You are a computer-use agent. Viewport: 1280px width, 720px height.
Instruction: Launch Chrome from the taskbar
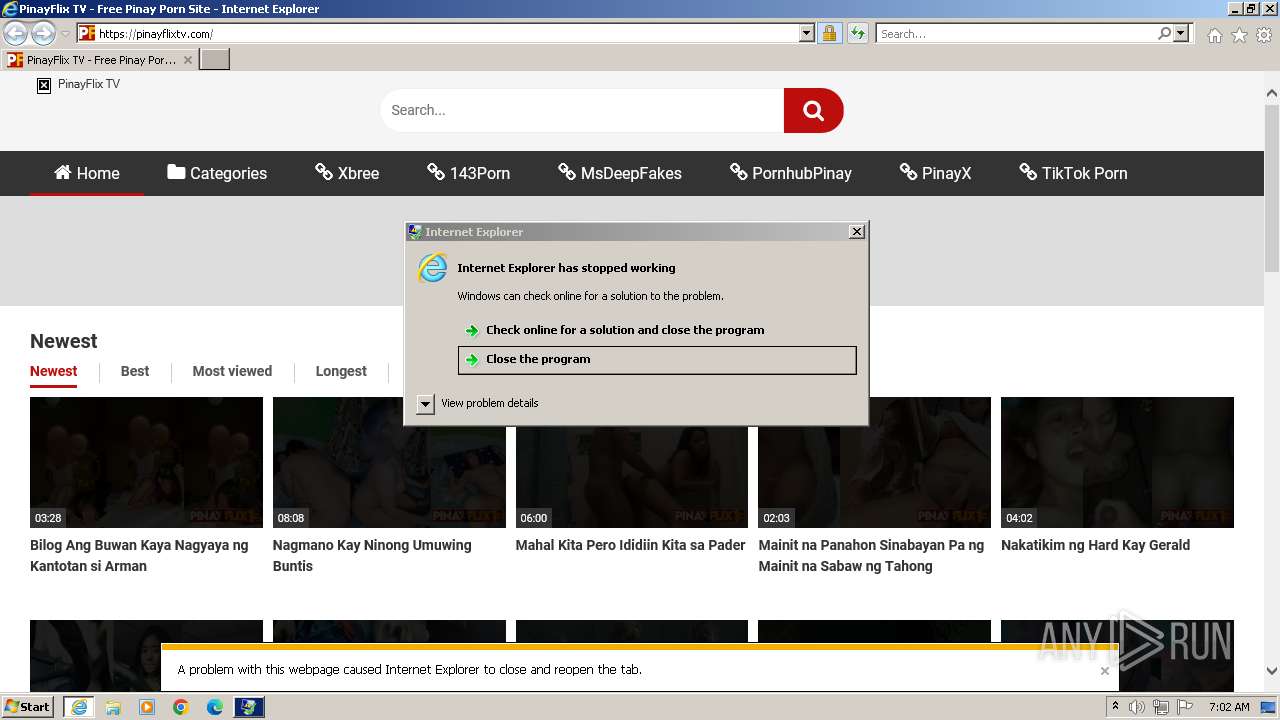click(181, 707)
